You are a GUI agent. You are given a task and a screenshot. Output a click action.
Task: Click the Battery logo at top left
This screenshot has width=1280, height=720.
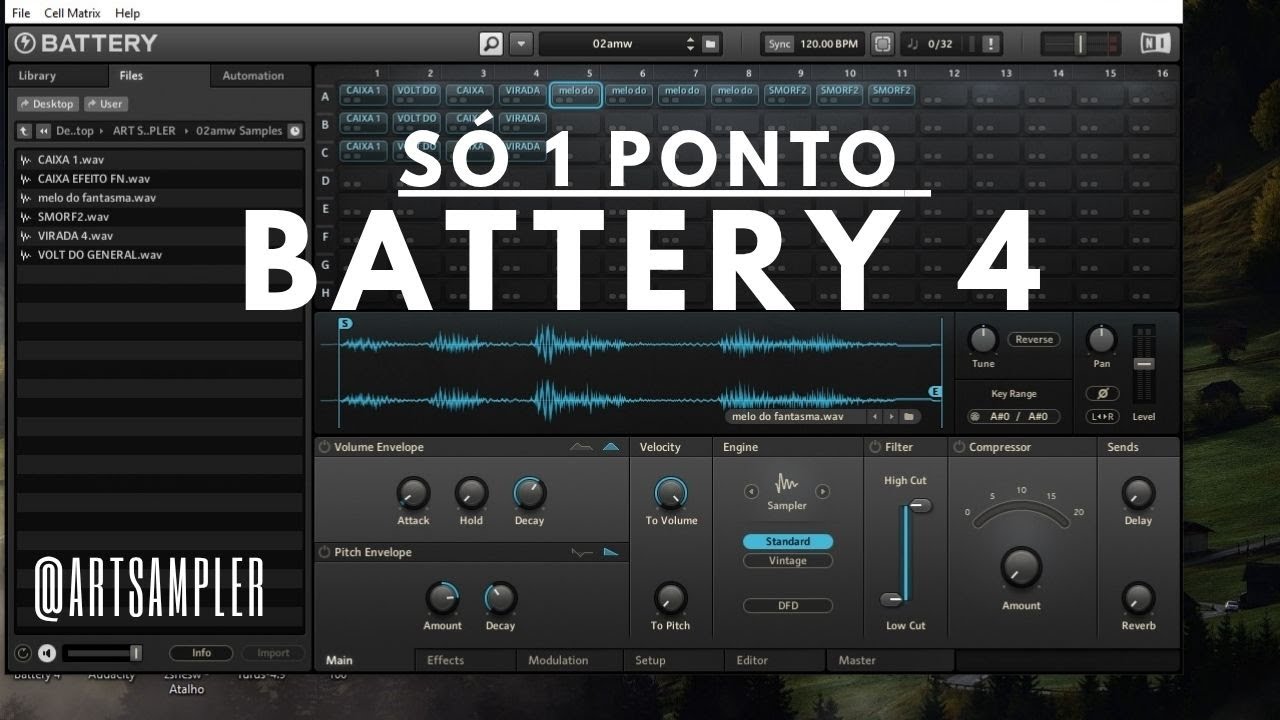coord(86,43)
